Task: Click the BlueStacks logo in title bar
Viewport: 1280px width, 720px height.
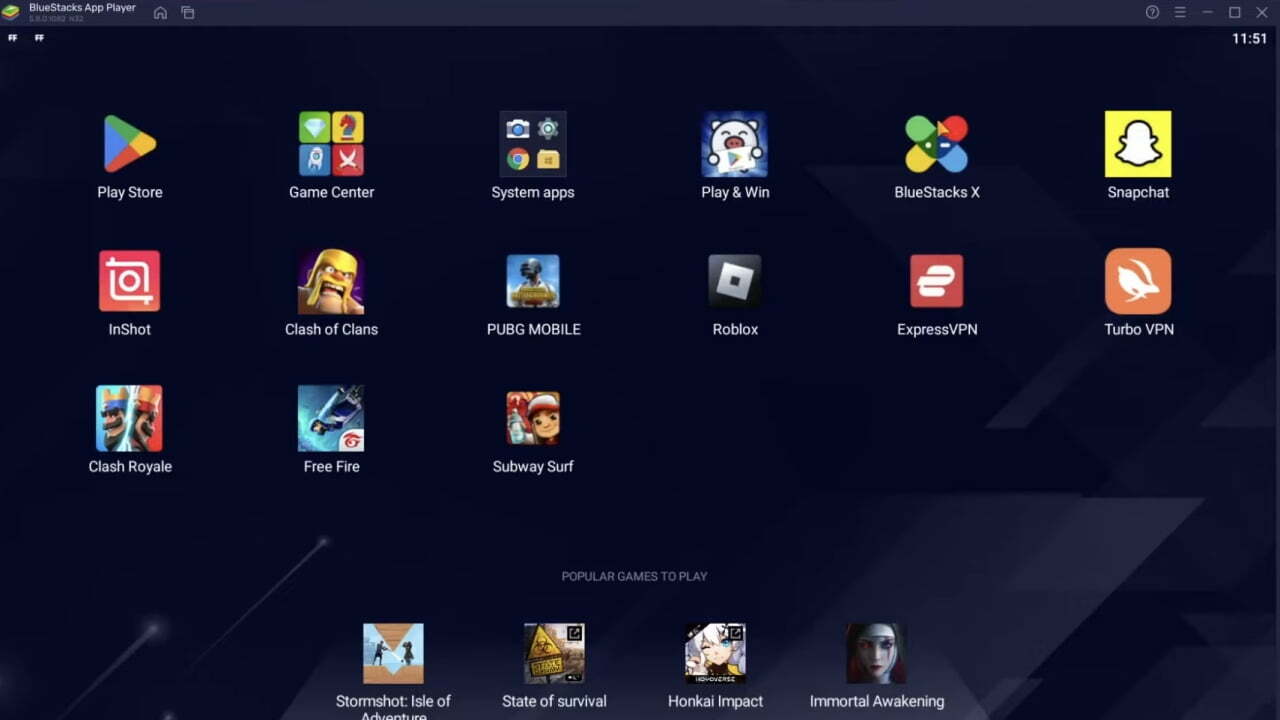Action: [x=11, y=12]
